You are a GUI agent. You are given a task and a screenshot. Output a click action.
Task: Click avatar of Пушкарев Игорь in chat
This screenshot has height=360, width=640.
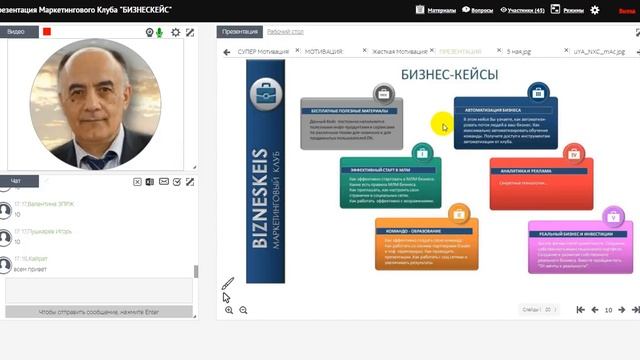pos(4,238)
